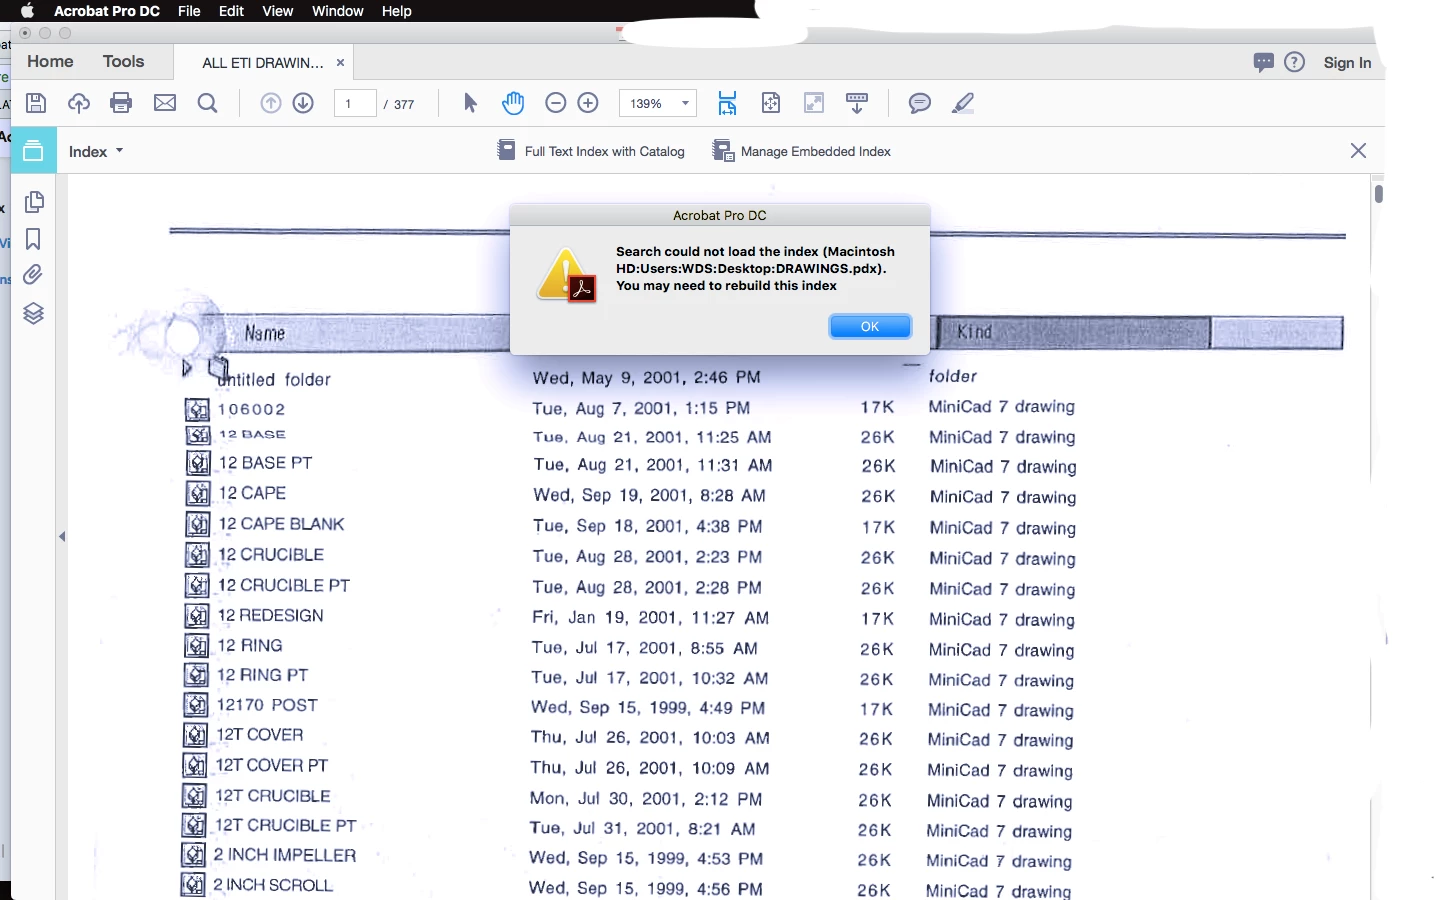Open the Edit menu

pyautogui.click(x=231, y=11)
